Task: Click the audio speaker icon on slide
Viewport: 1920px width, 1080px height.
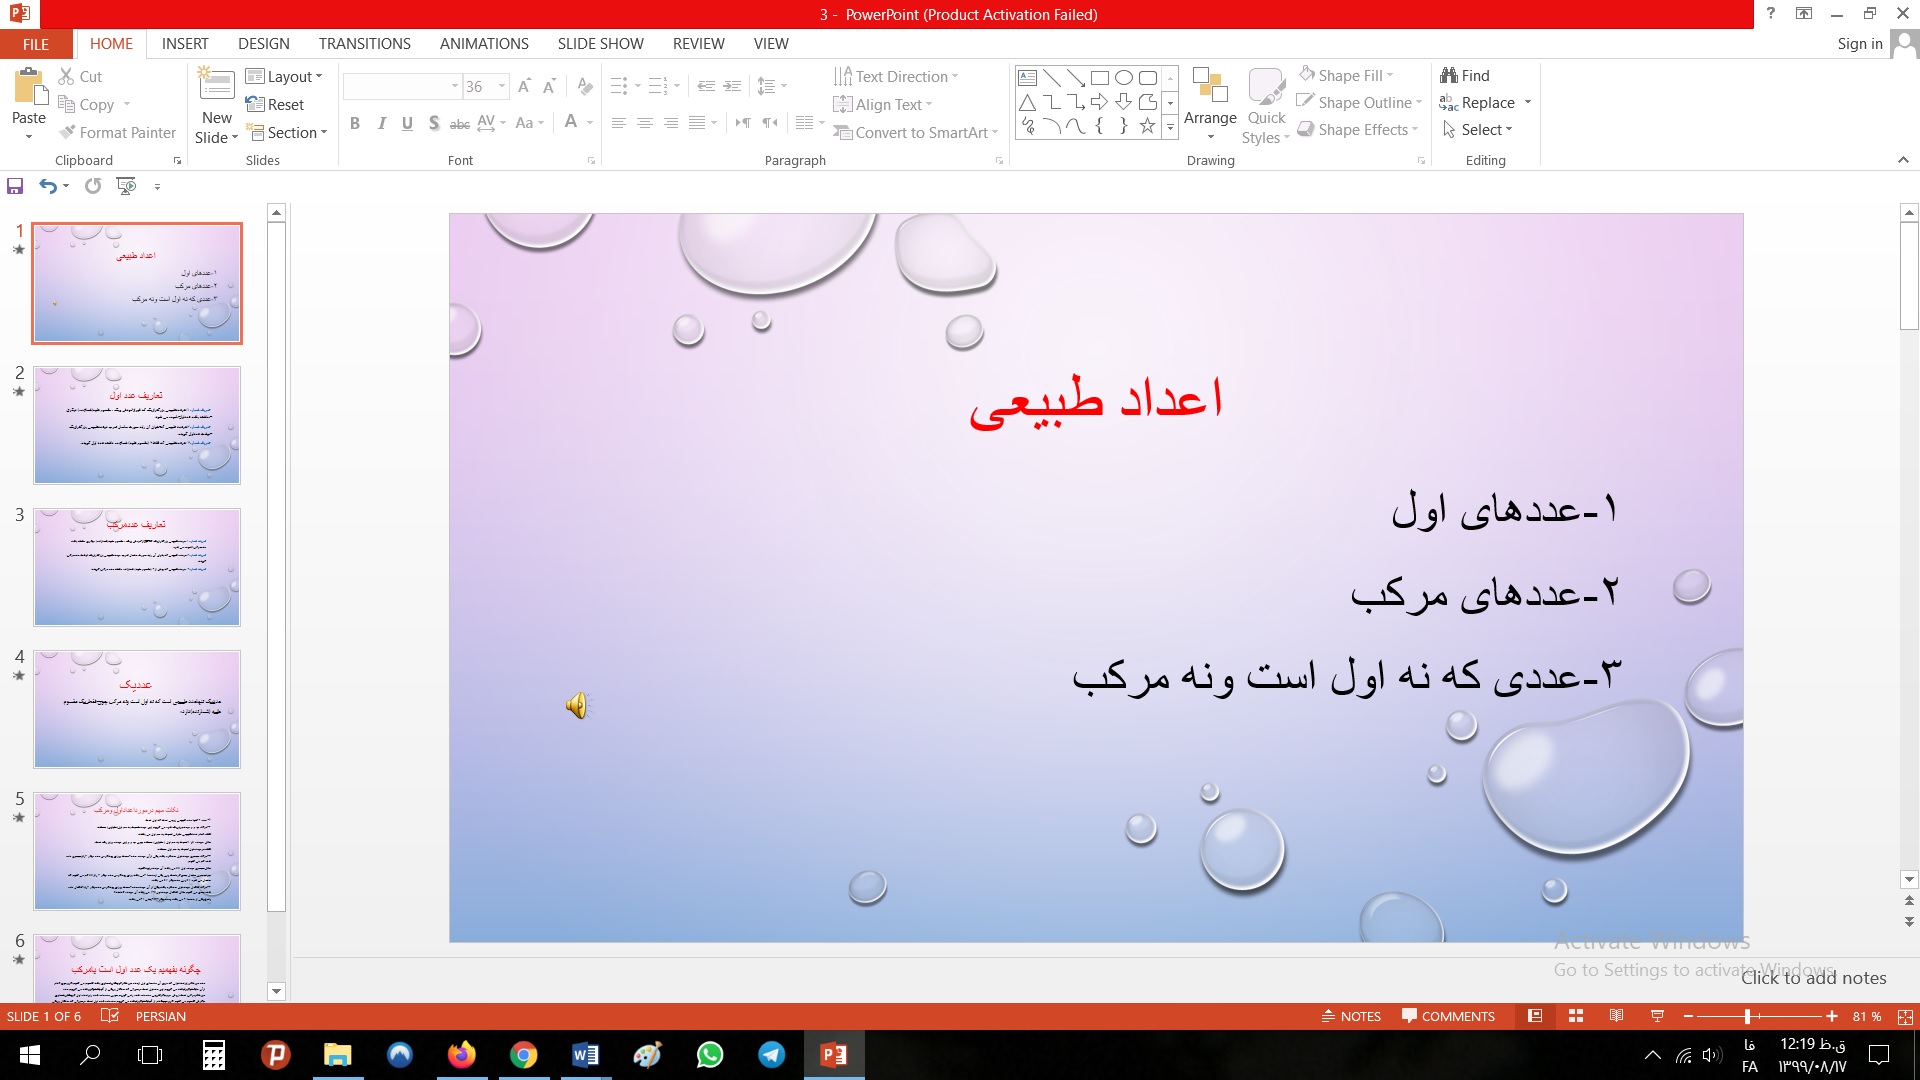Action: click(x=578, y=706)
